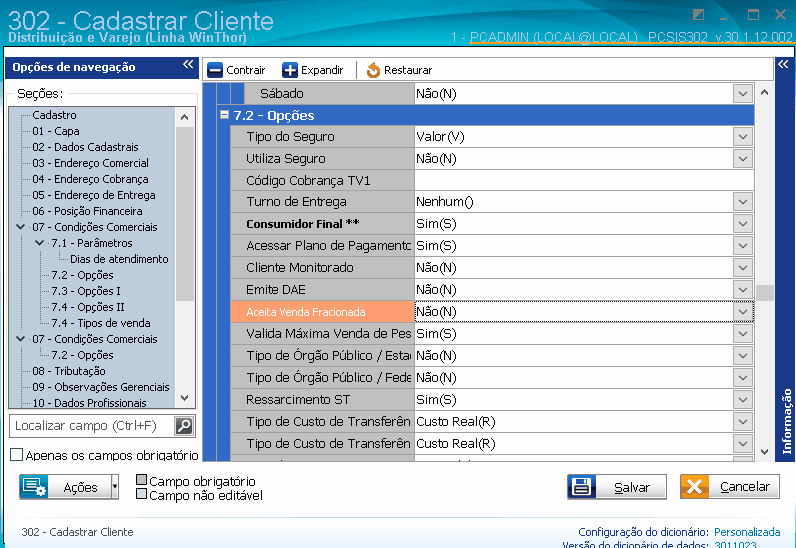
Task: Open the Ações button dropdown arrow
Action: tap(115, 487)
